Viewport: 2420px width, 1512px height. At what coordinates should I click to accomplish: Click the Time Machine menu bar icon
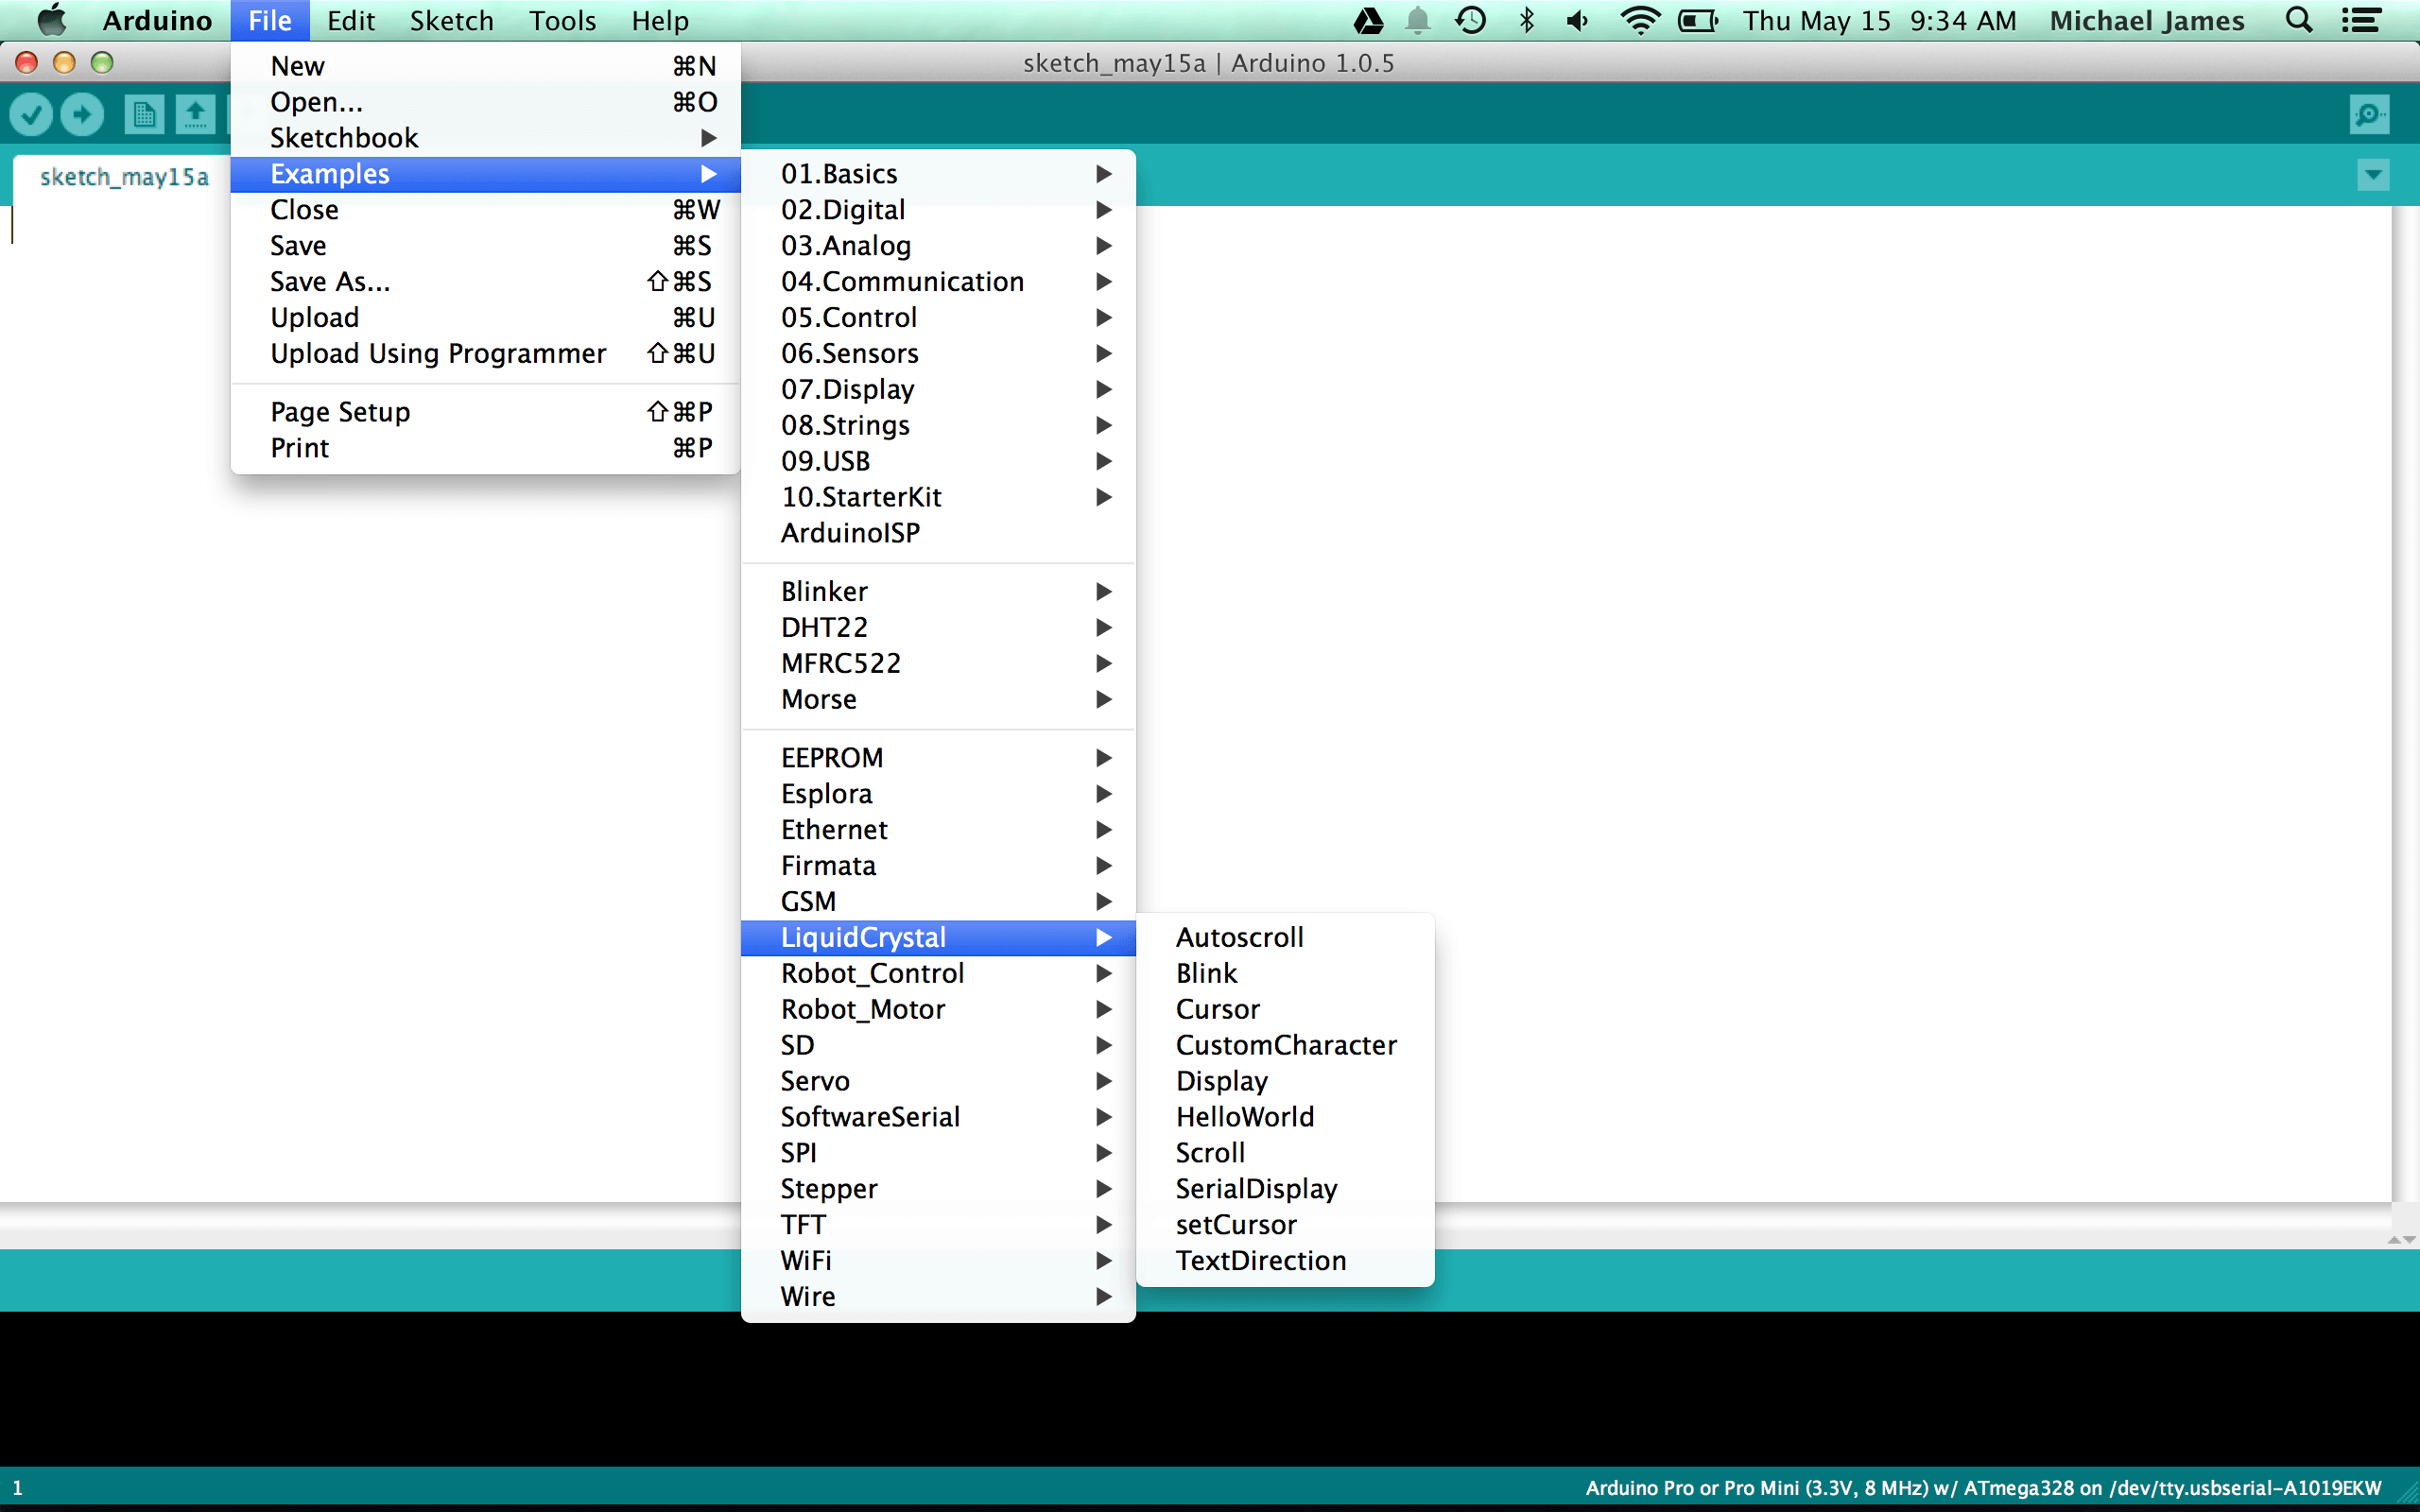[1470, 21]
